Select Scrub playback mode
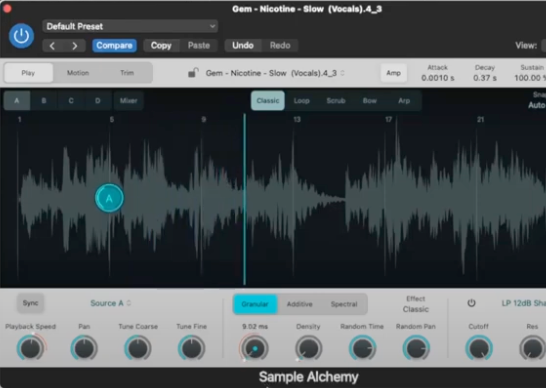546x388 pixels. 336,101
